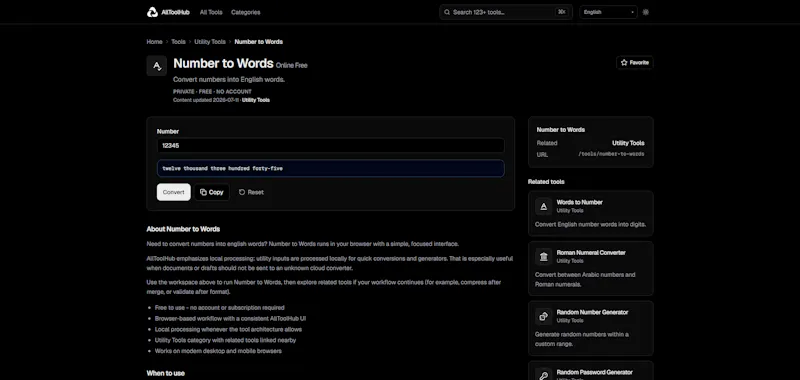Open the English language dropdown

click(608, 12)
